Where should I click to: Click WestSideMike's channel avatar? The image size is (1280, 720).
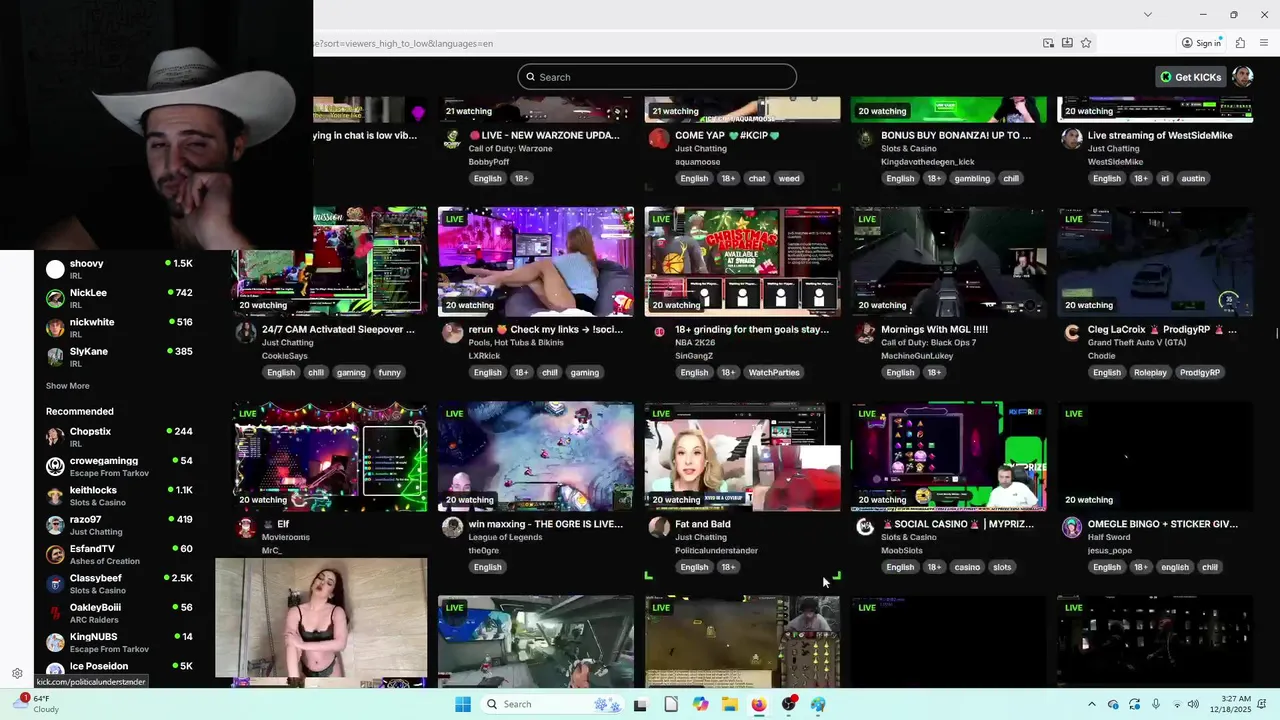point(1072,139)
